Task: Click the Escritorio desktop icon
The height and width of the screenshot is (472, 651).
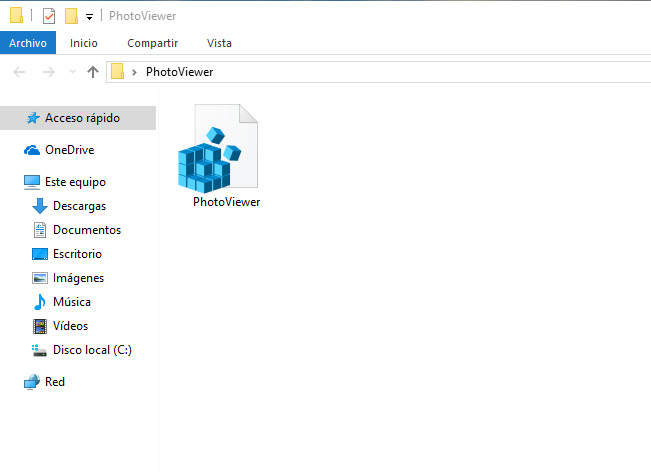Action: [40, 254]
